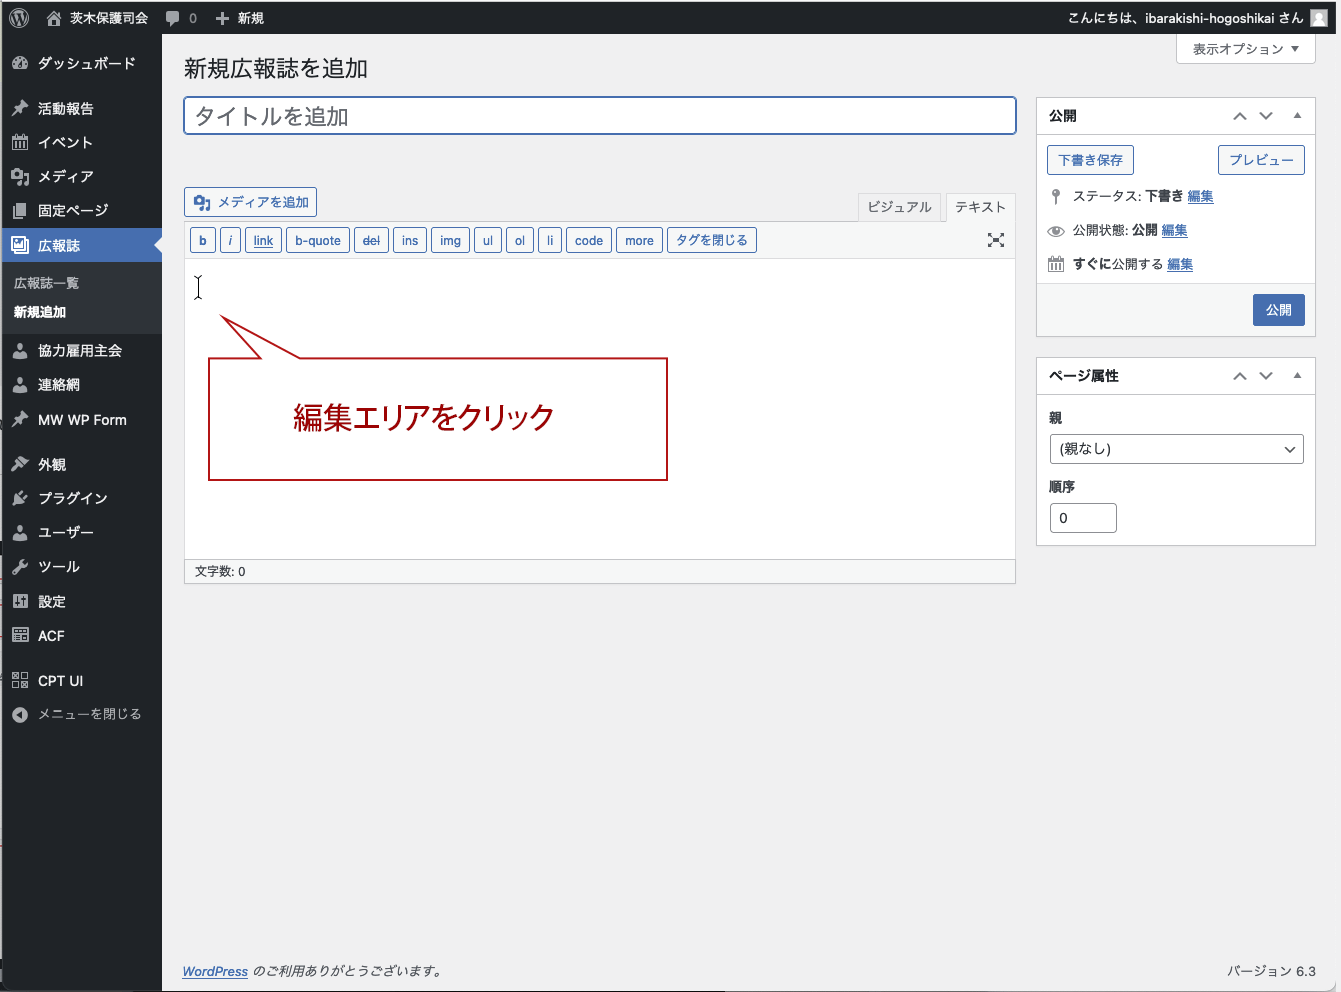
Task: Click the WordPress logo in admin bar
Action: coord(19,18)
